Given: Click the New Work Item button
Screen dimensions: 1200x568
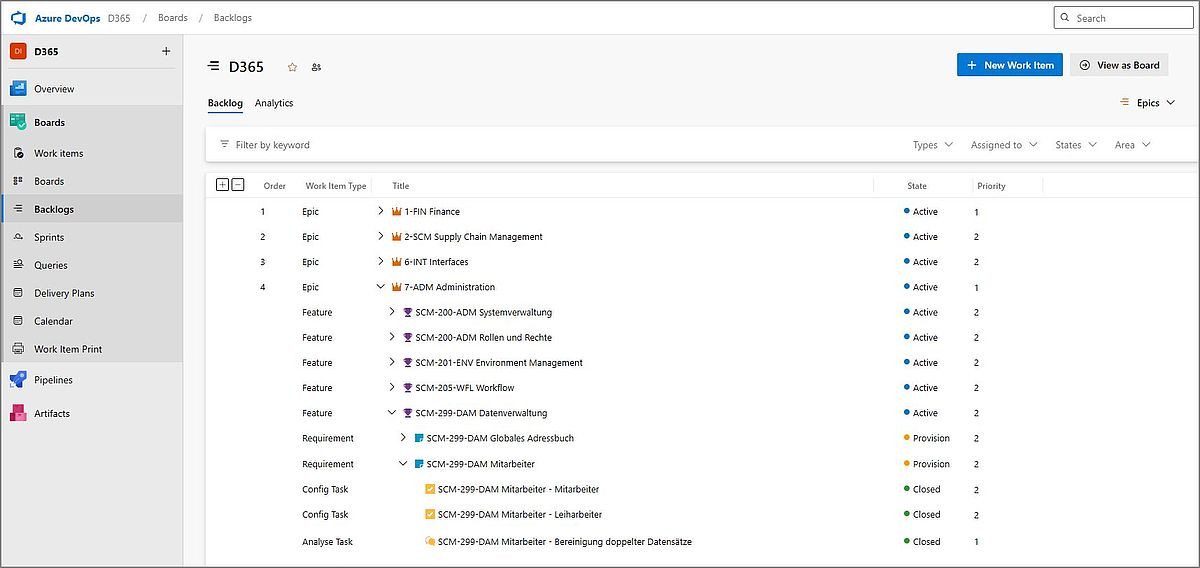Looking at the screenshot, I should 1009,65.
